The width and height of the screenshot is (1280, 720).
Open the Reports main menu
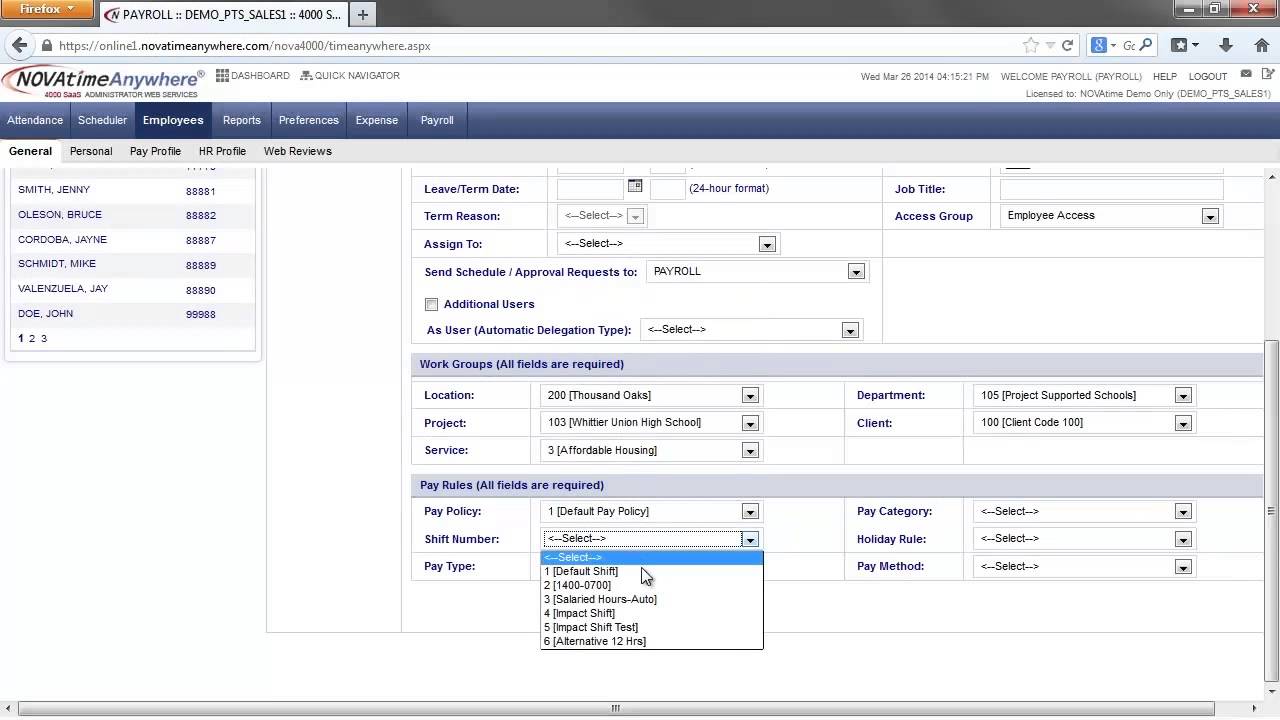coord(241,120)
